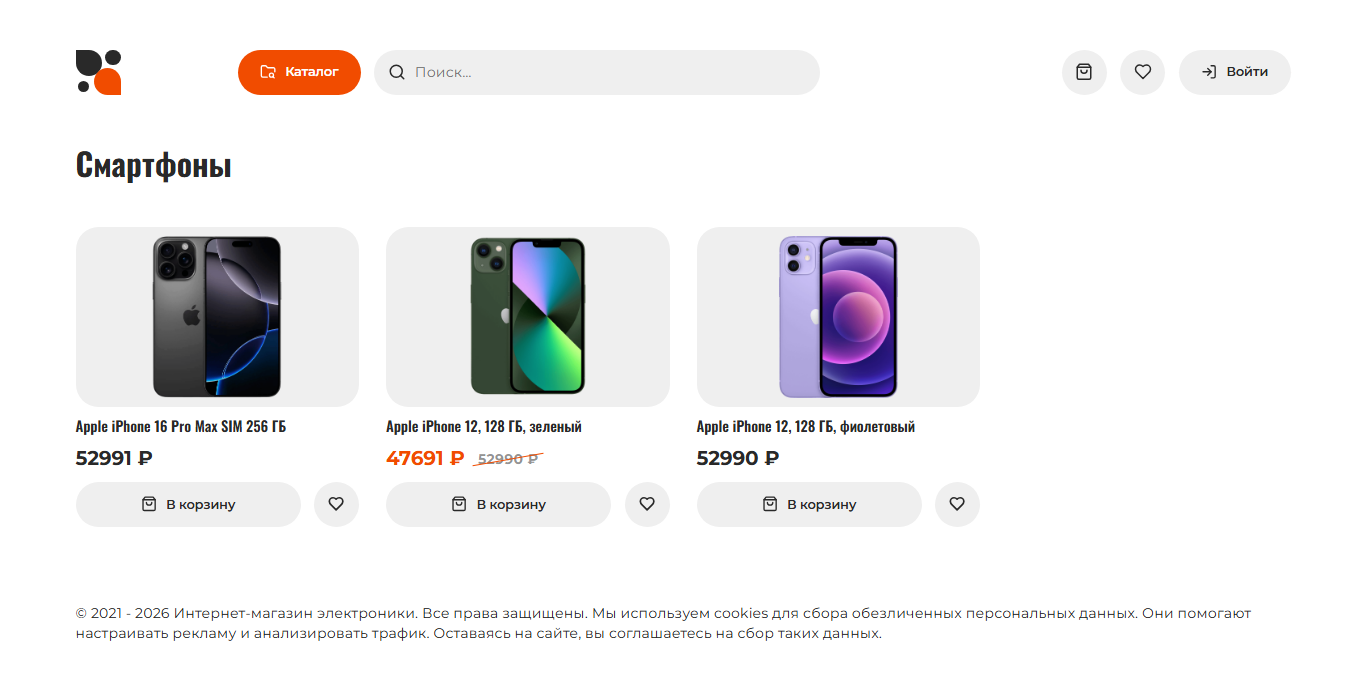Toggle favorite for purple iPhone 12

coord(957,504)
